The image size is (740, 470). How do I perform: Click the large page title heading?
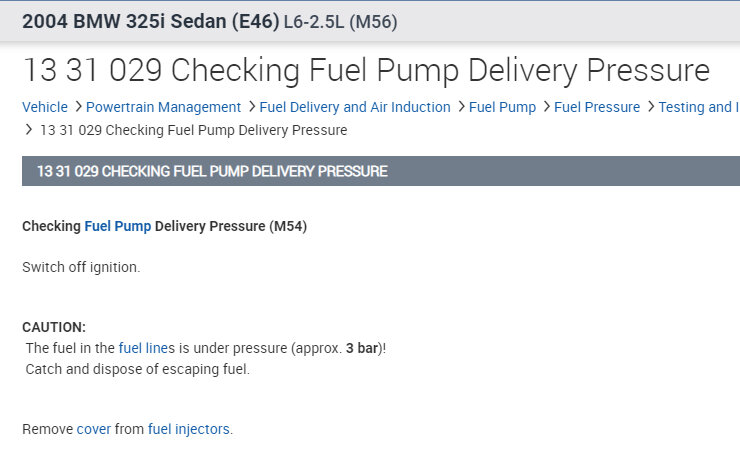(366, 71)
